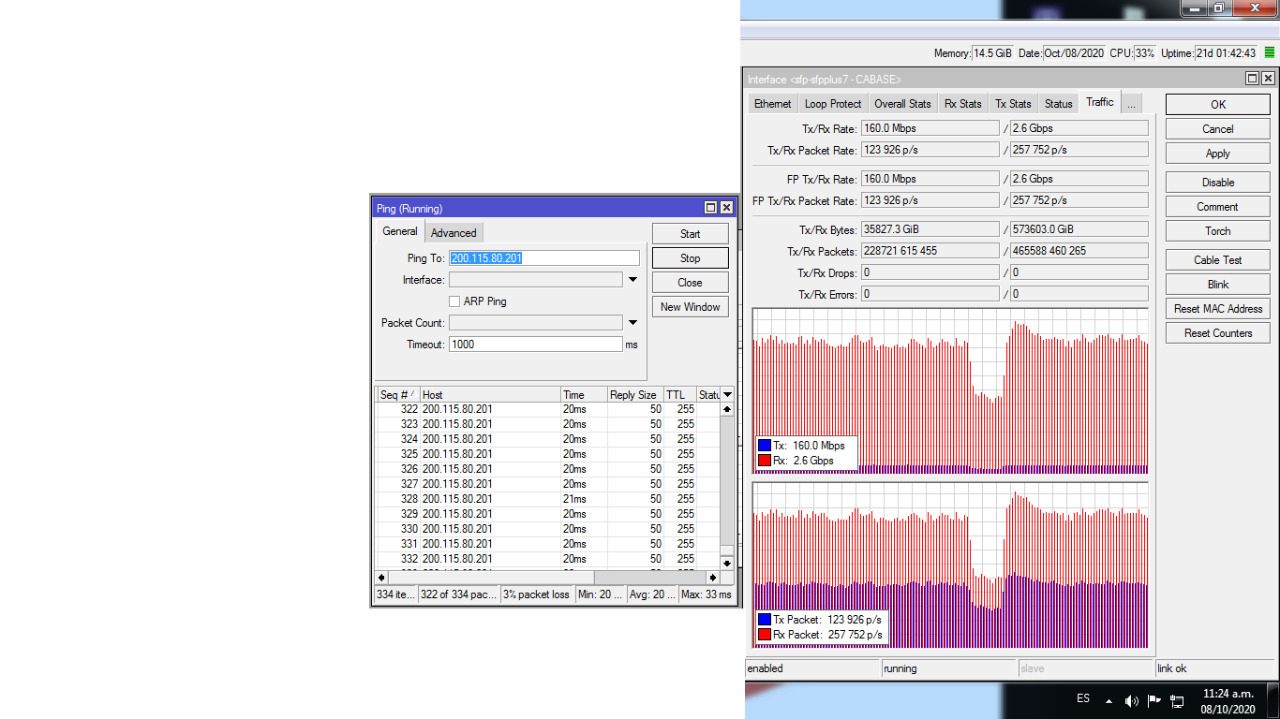Open the Packet Count dropdown arrow
Image resolution: width=1280 pixels, height=719 pixels.
633,322
